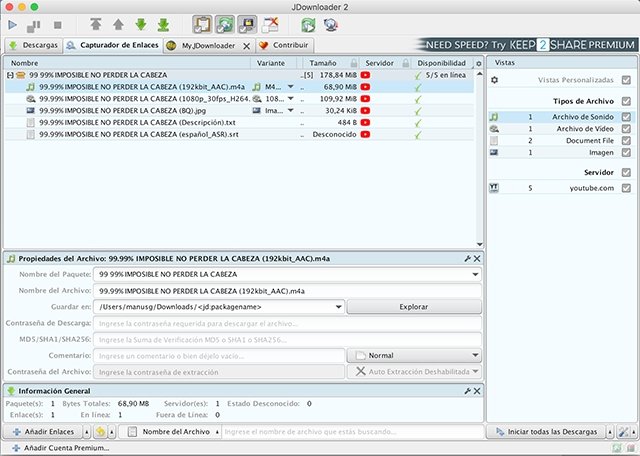The width and height of the screenshot is (640, 456).
Task: Collapse the package tree row
Action: [x=10, y=75]
